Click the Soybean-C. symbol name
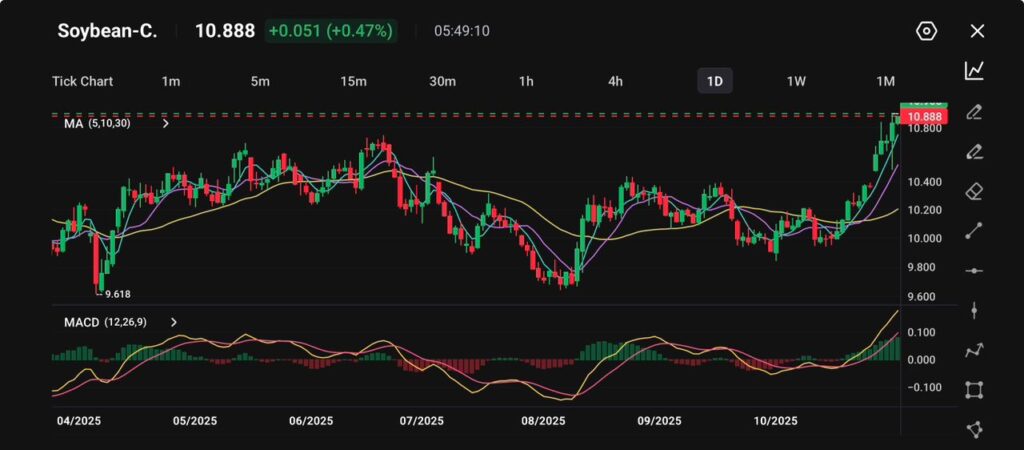Screen dimensions: 1024x450 (107, 31)
